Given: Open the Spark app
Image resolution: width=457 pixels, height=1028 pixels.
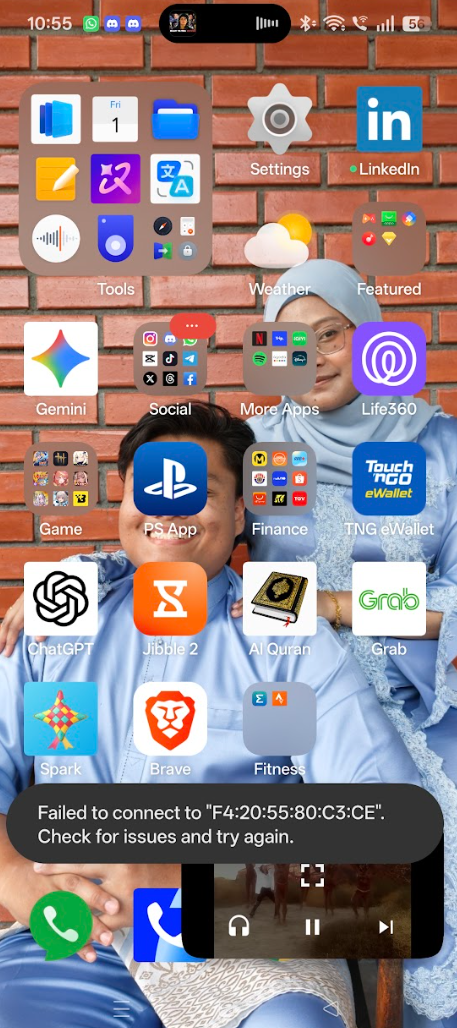Looking at the screenshot, I should (61, 719).
